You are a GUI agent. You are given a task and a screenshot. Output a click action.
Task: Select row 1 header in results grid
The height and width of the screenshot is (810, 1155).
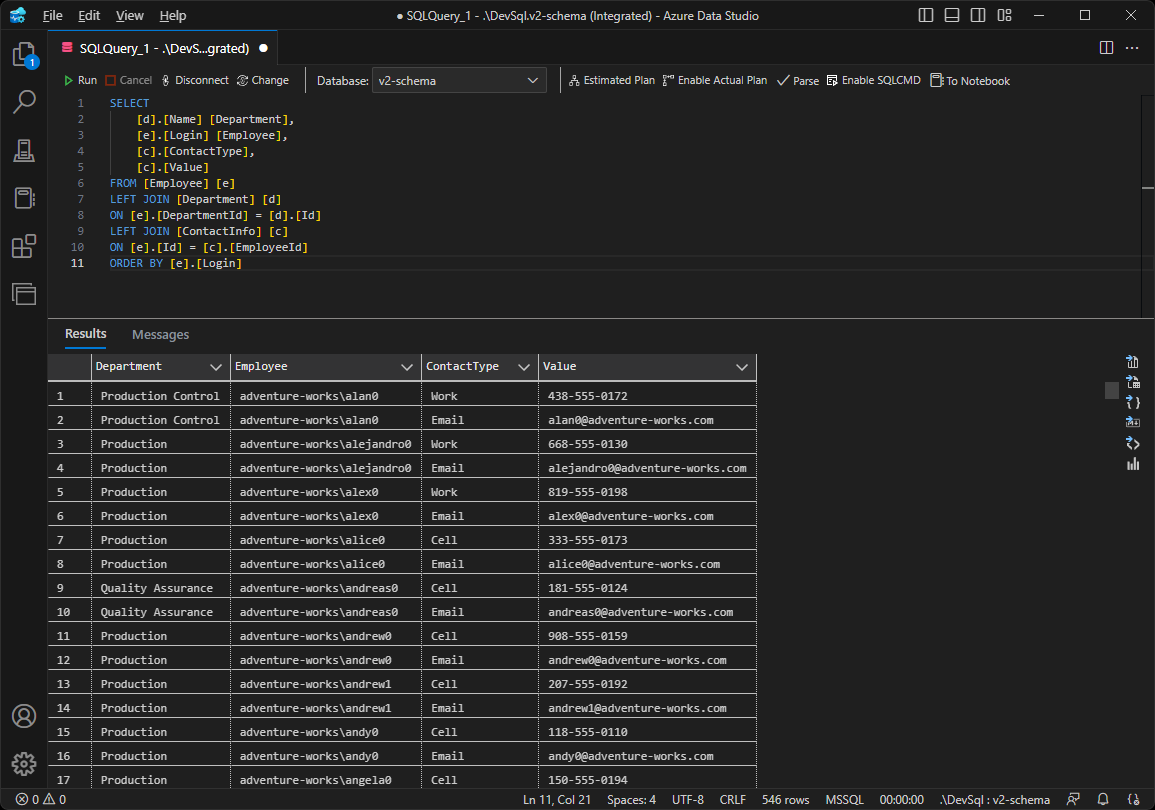pyautogui.click(x=69, y=396)
